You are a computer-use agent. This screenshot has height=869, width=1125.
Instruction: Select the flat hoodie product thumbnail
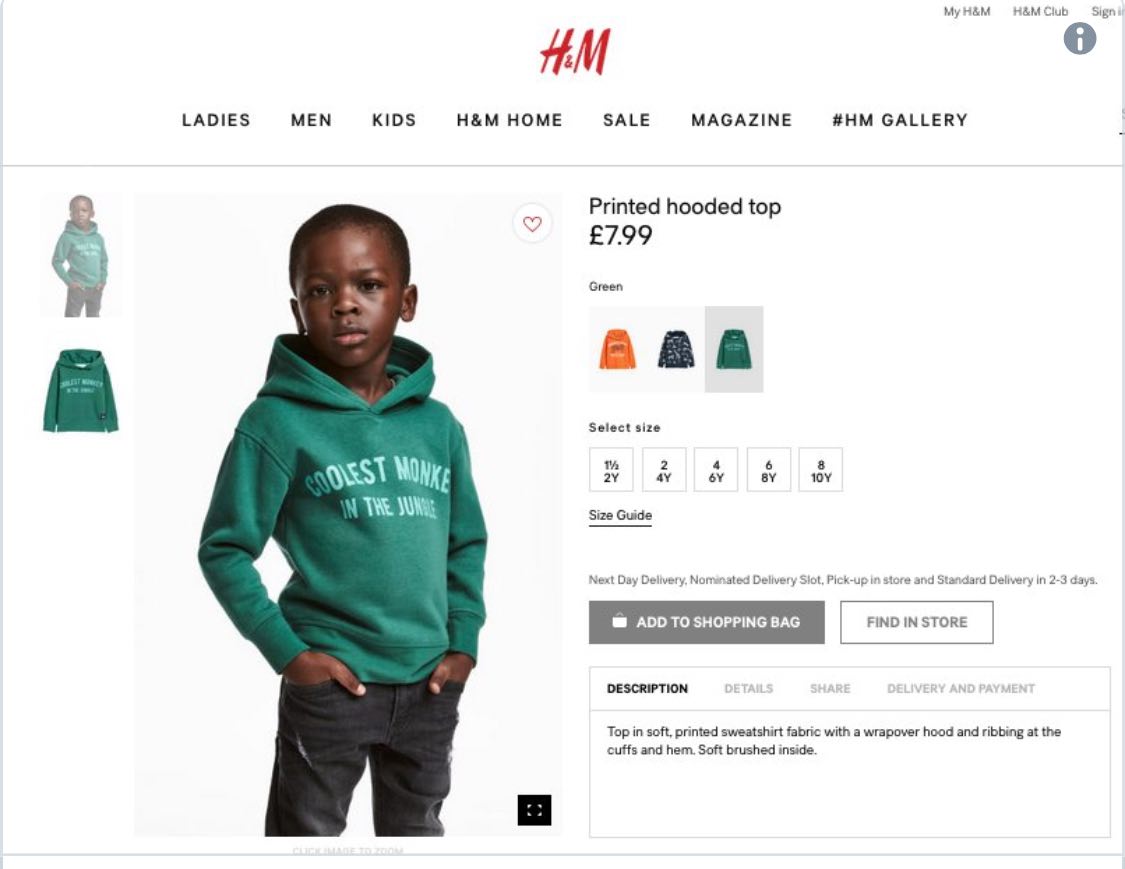coord(81,390)
